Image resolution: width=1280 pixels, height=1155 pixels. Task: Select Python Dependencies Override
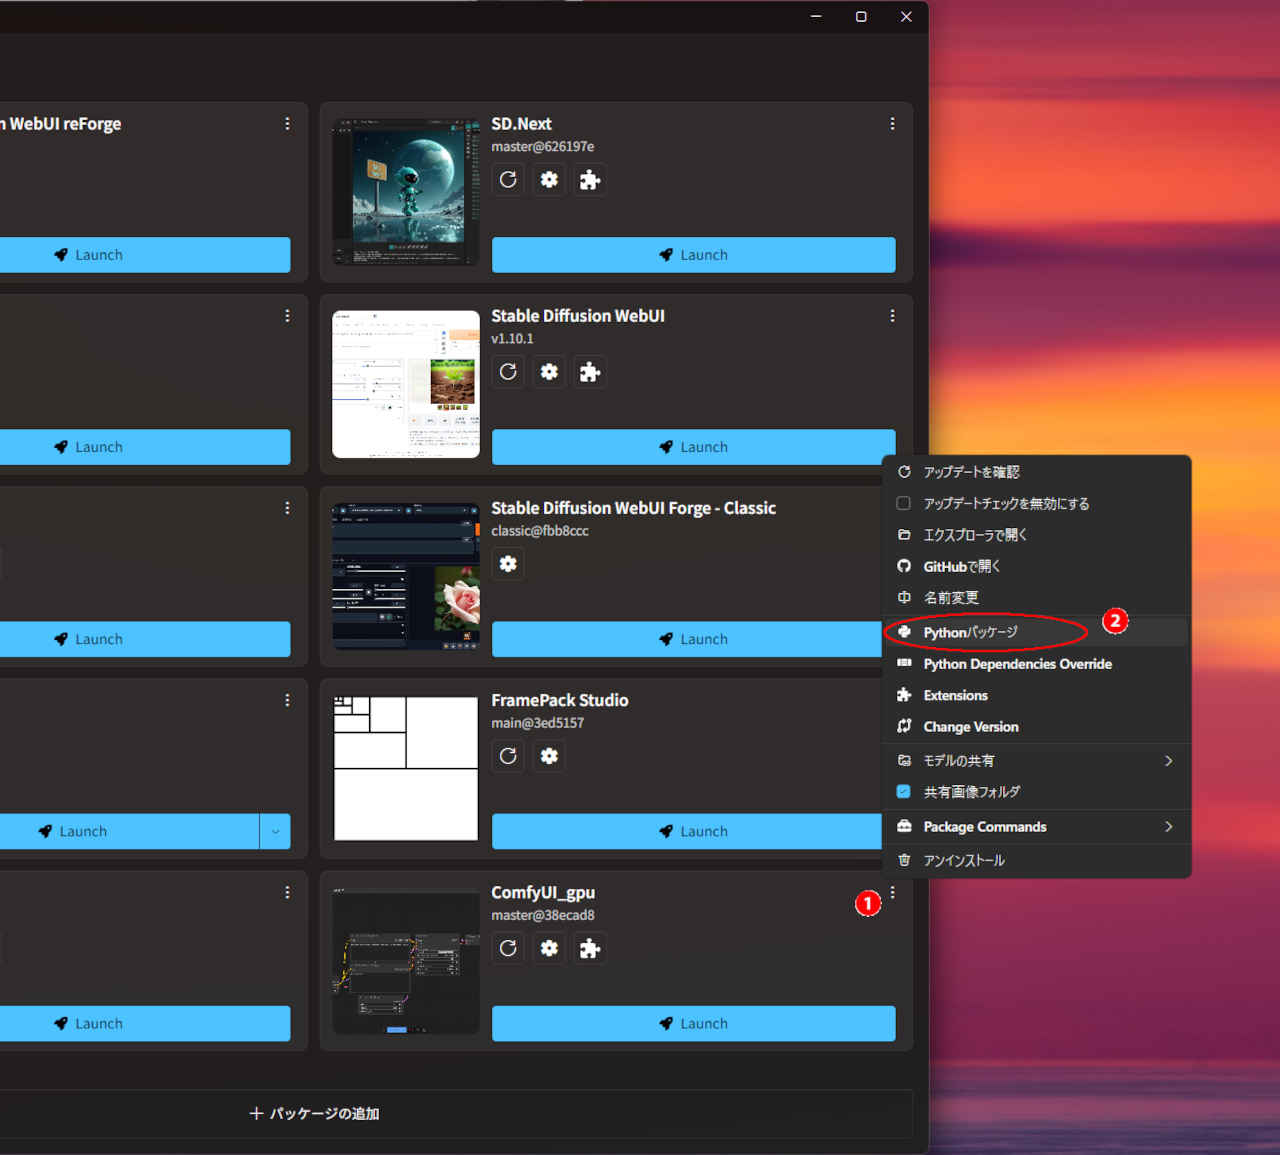[x=1036, y=664]
